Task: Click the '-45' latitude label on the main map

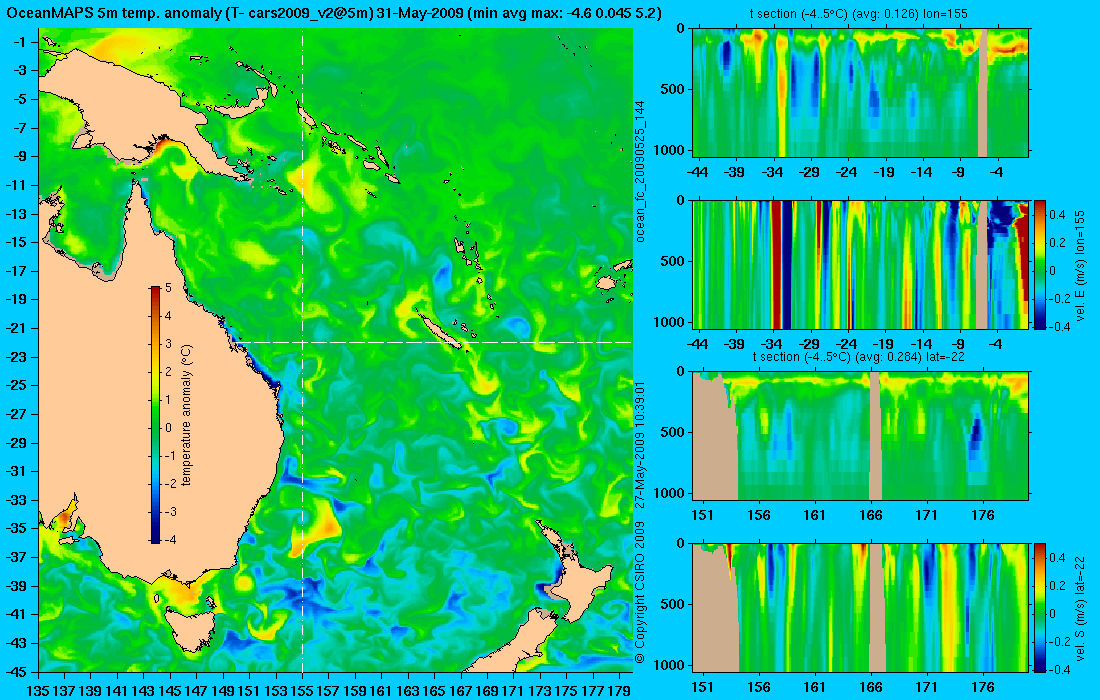Action: 19,671
